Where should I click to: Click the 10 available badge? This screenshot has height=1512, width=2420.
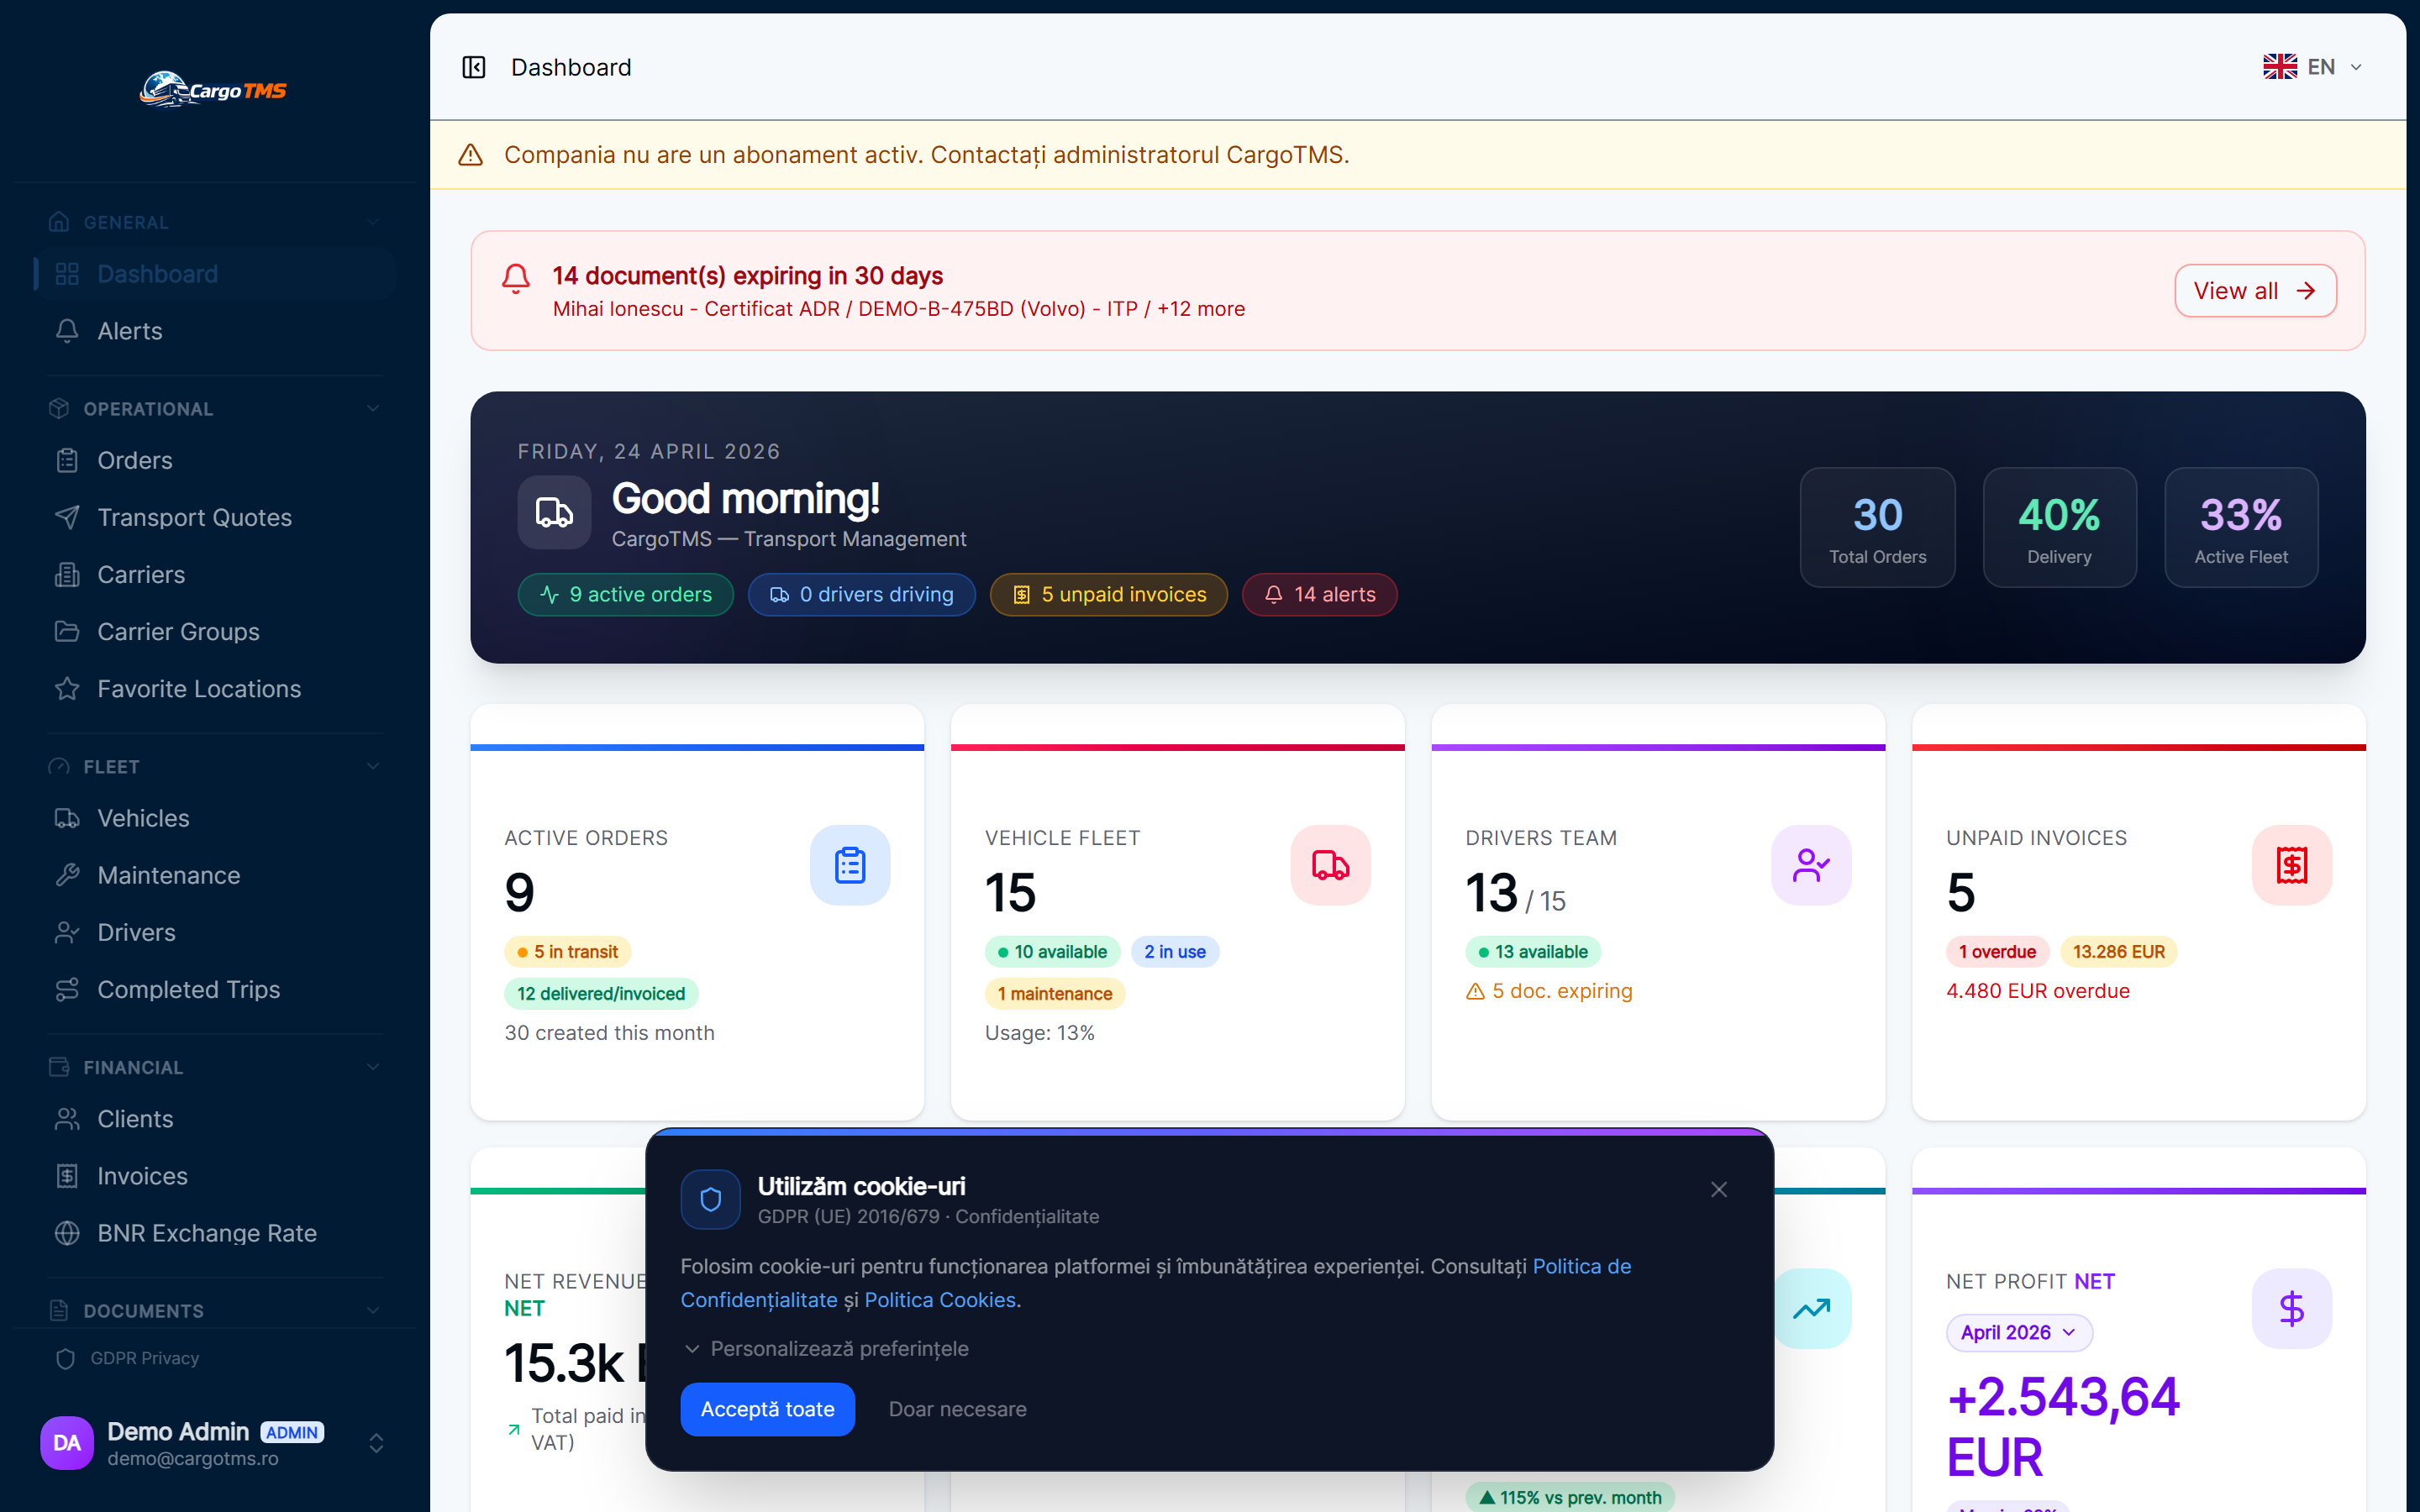(x=1052, y=952)
